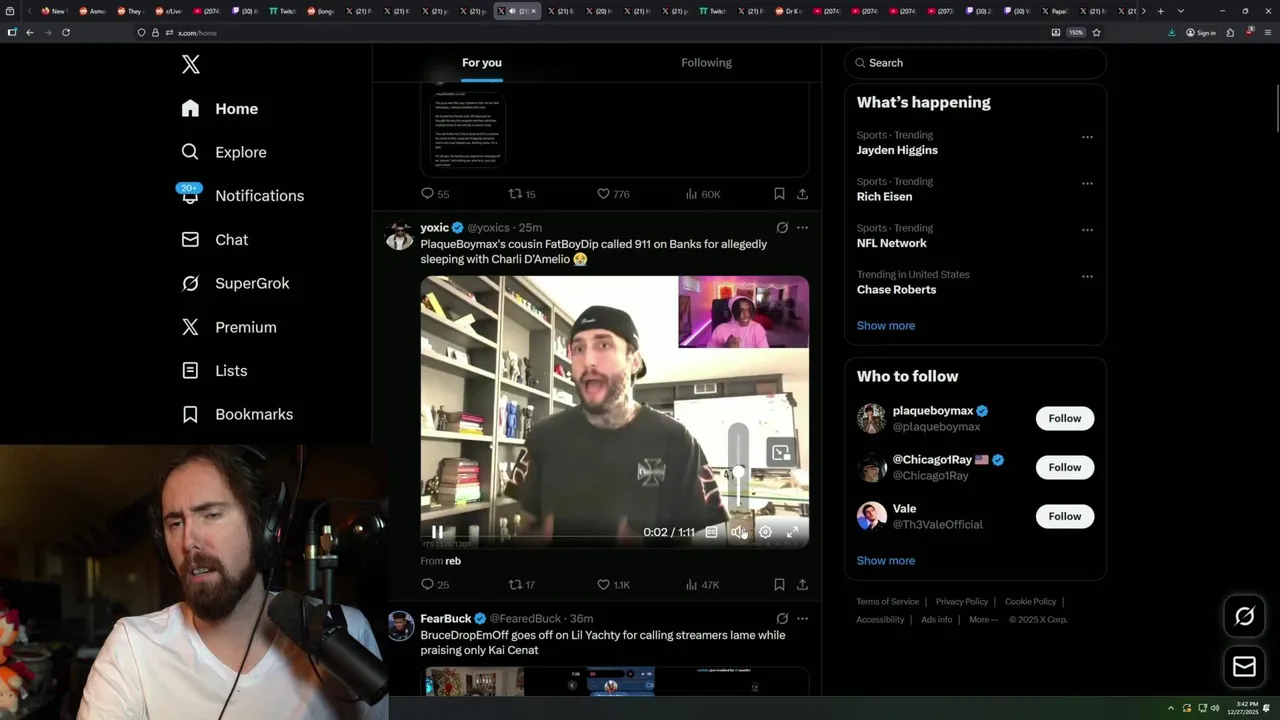
Task: Open more options on yoxic's post
Action: 802,228
